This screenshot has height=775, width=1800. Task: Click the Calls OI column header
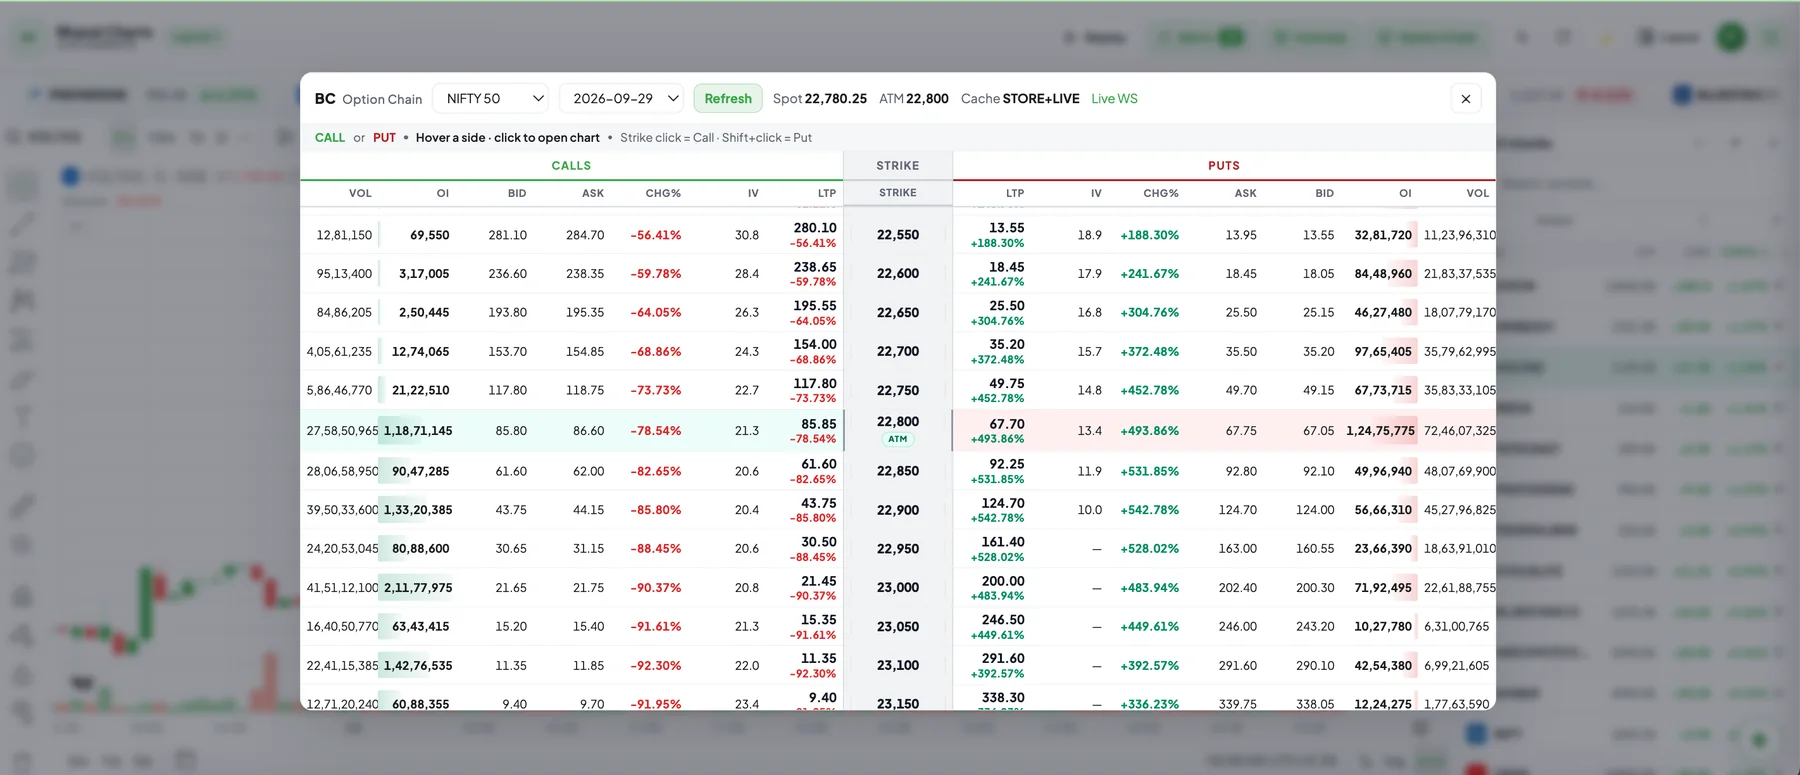click(x=443, y=193)
